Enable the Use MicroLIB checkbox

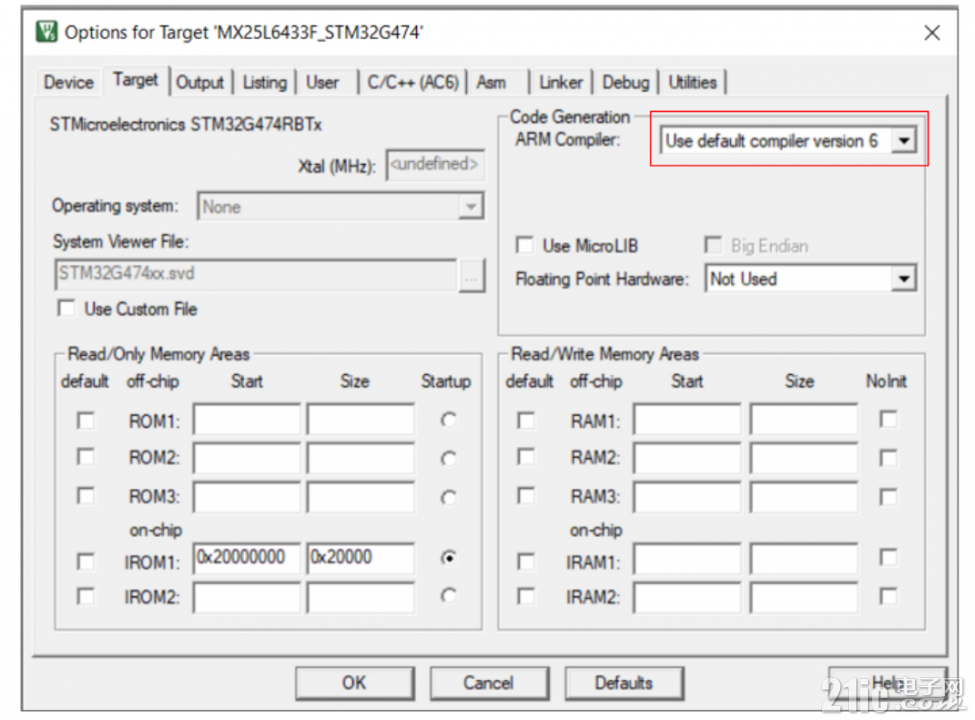[525, 244]
